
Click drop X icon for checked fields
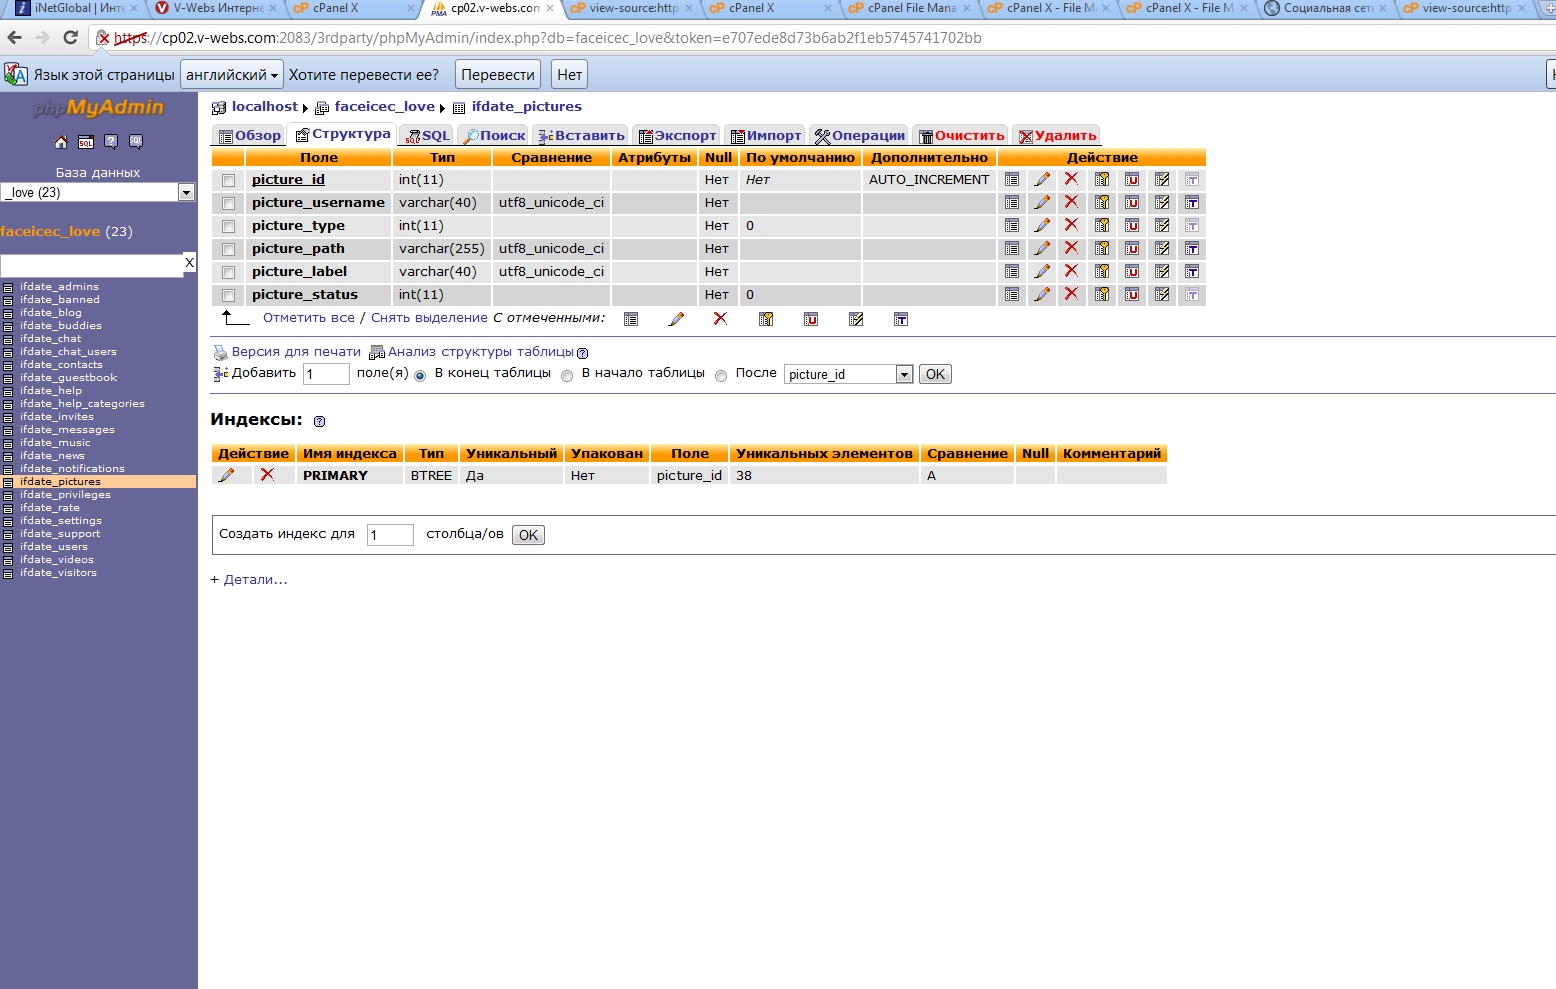click(720, 319)
